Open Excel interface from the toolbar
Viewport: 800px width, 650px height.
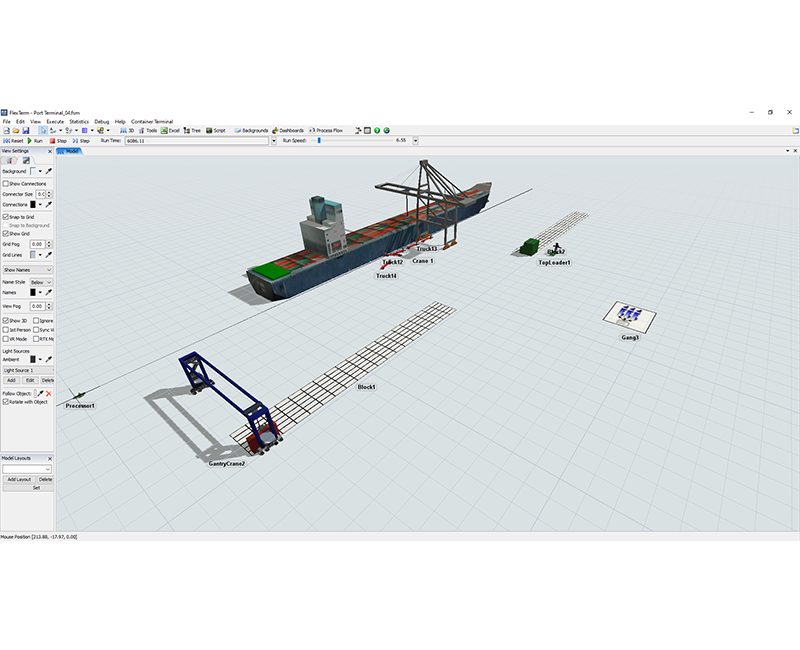tap(171, 131)
